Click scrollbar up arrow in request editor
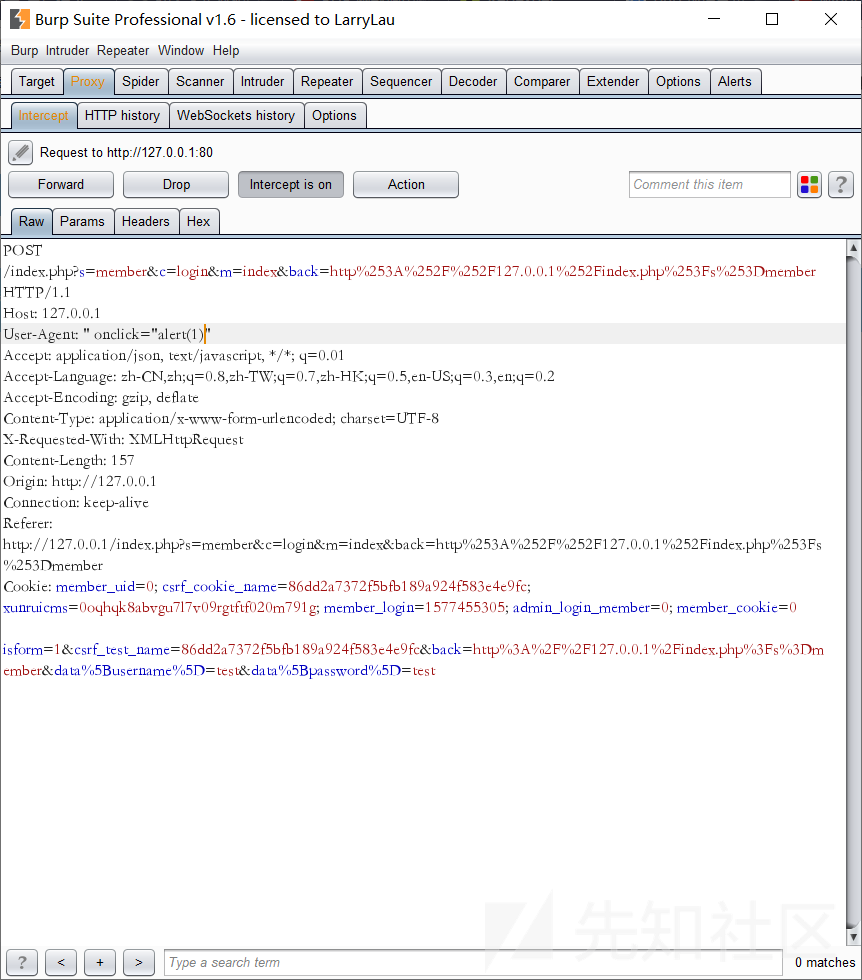The width and height of the screenshot is (862, 980). 853,248
